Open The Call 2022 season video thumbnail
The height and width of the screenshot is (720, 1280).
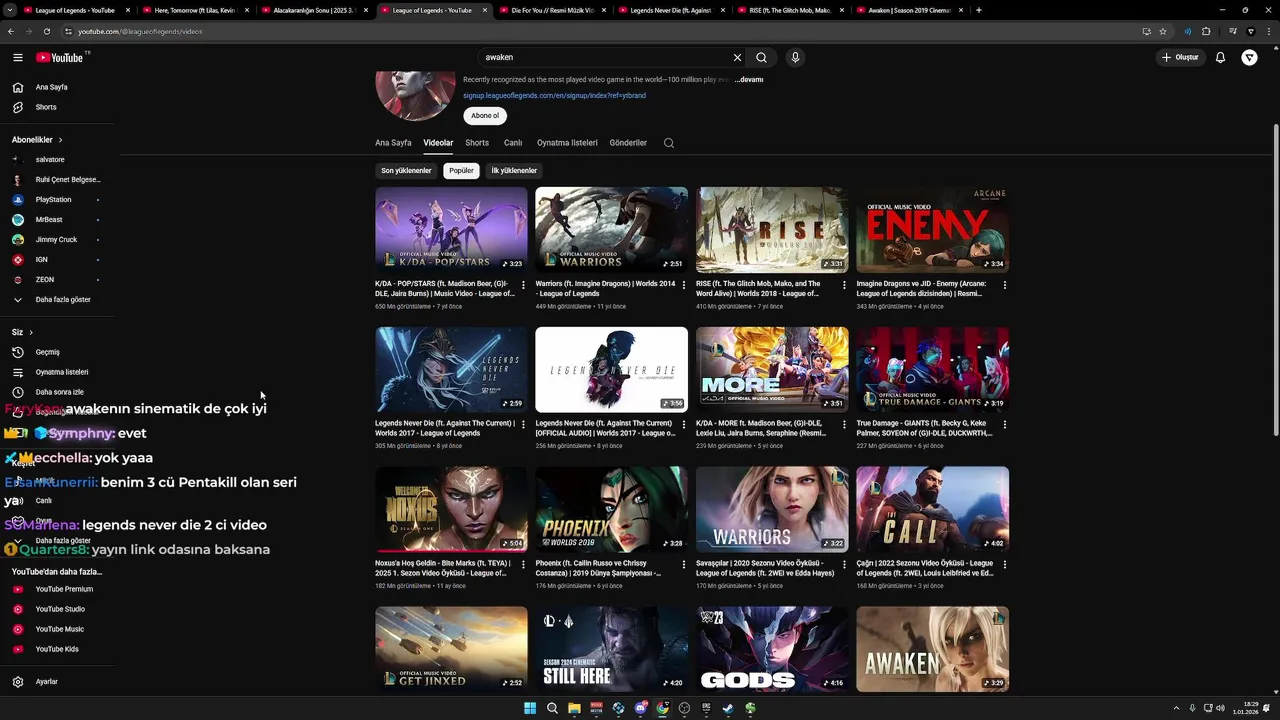(x=932, y=509)
